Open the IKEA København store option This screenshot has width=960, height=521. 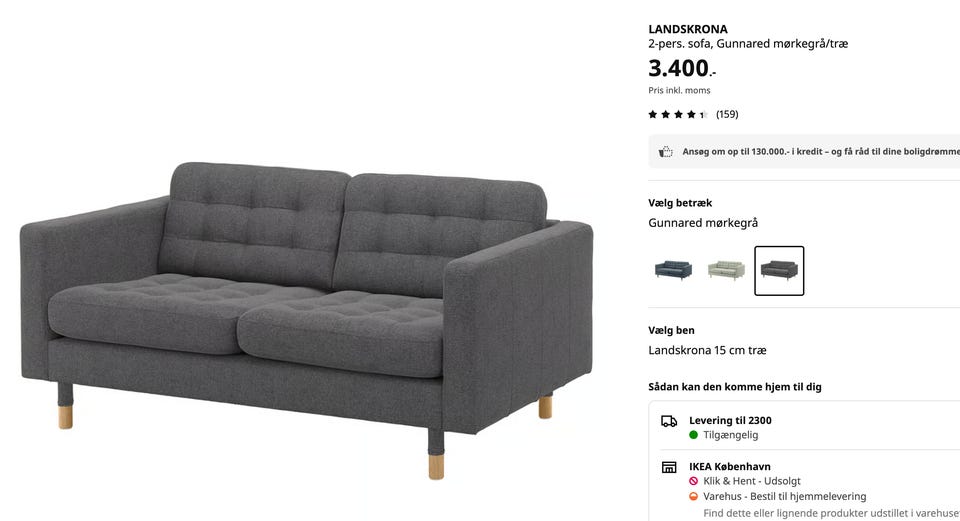click(x=730, y=467)
